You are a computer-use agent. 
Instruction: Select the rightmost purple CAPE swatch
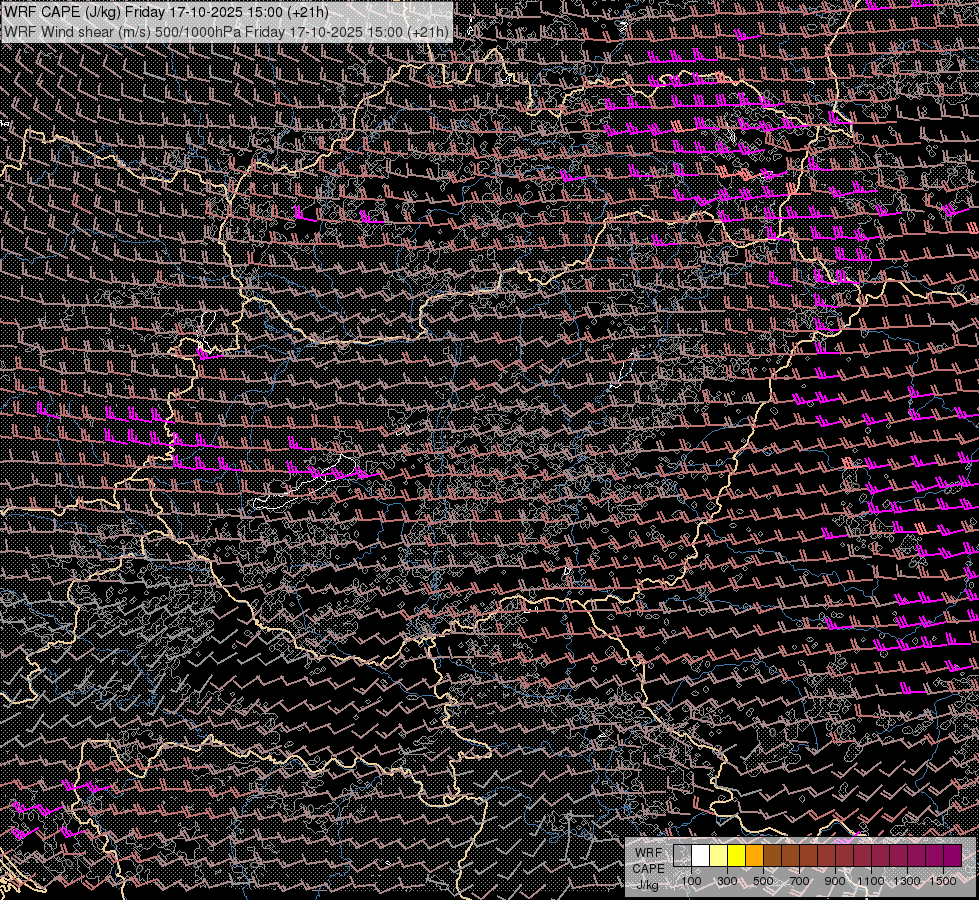[952, 855]
